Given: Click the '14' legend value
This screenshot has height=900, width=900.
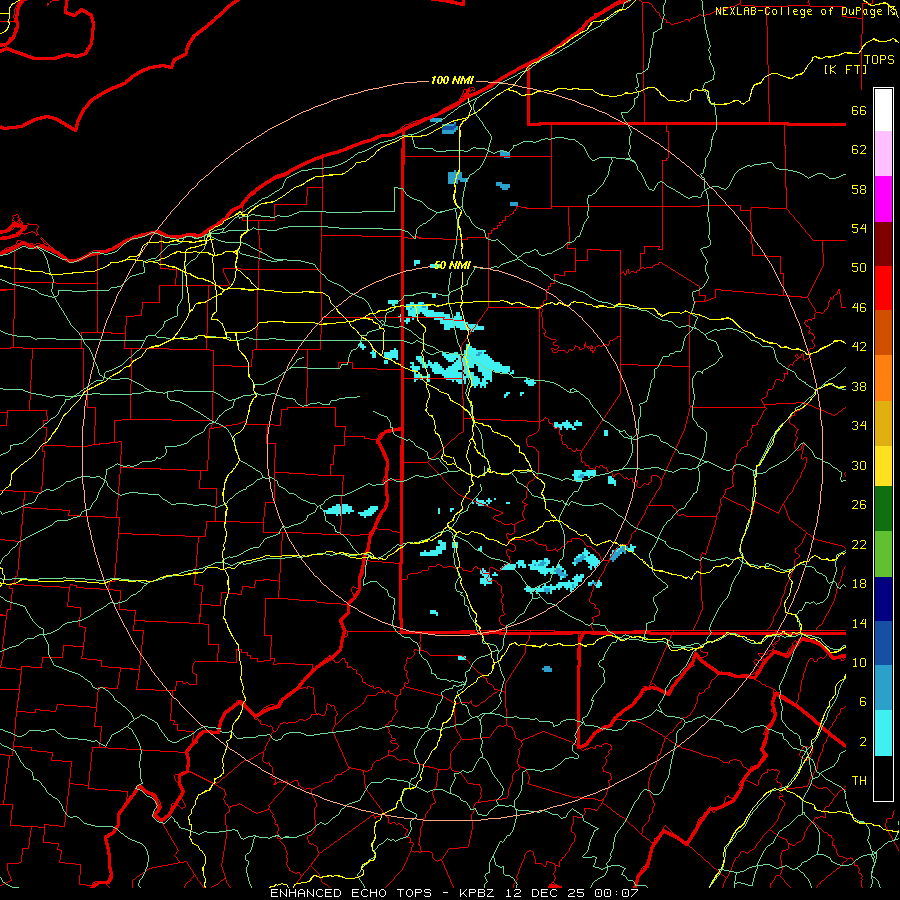Looking at the screenshot, I should click(x=859, y=623).
